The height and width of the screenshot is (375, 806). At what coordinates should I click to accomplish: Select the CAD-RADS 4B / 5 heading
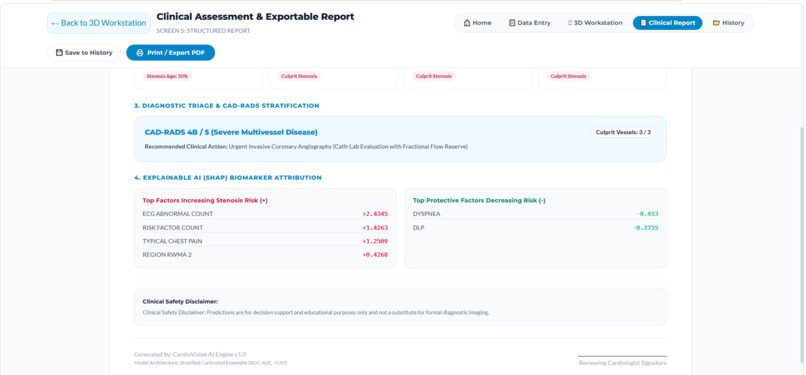(231, 132)
